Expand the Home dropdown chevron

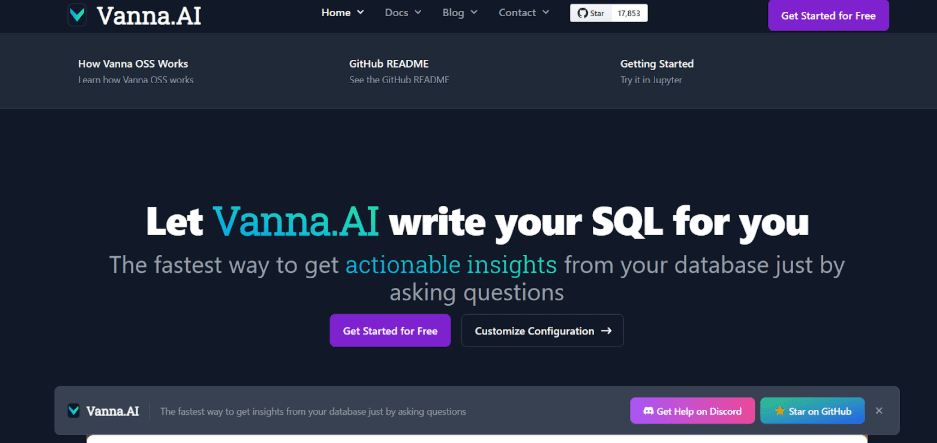coord(360,13)
